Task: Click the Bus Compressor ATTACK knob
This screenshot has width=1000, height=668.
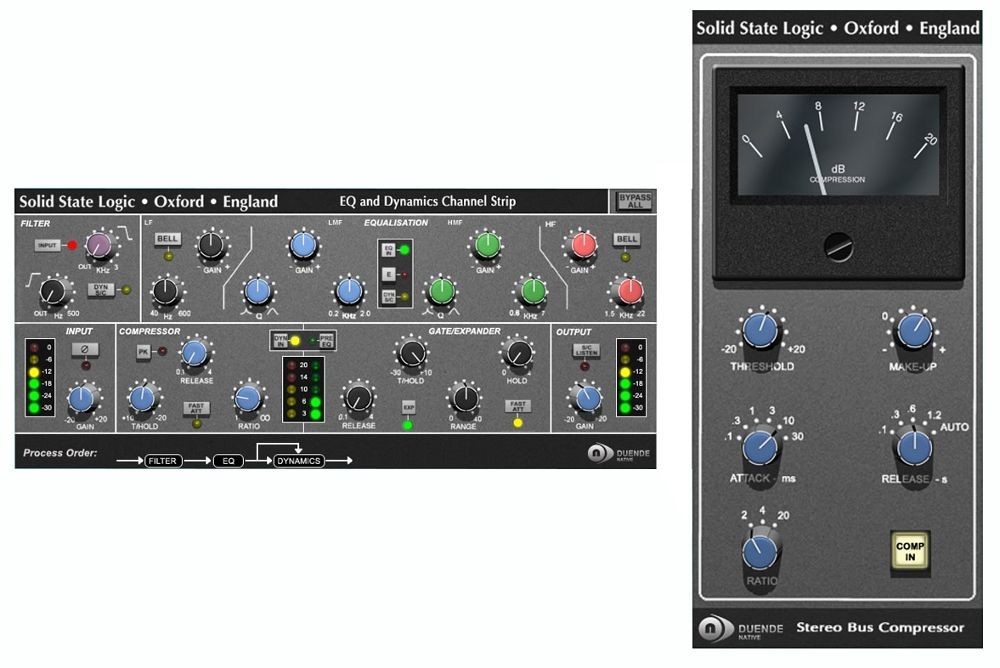Action: pyautogui.click(x=761, y=446)
